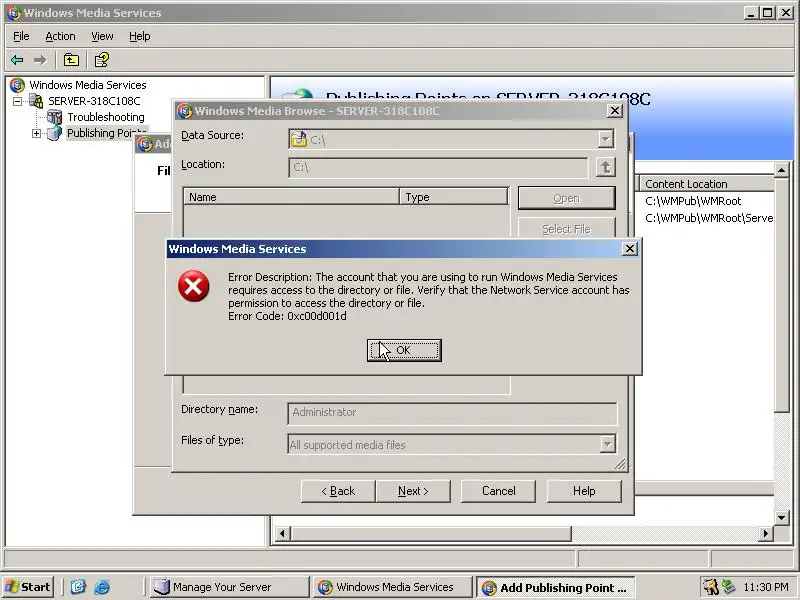This screenshot has height=600, width=800.
Task: Click the red error icon
Action: [193, 286]
